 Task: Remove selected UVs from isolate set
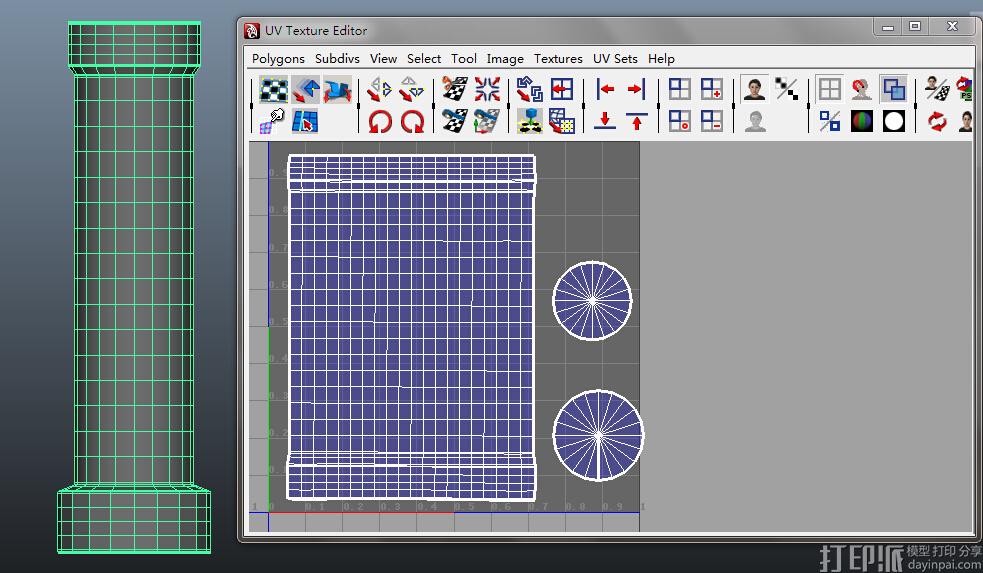712,121
